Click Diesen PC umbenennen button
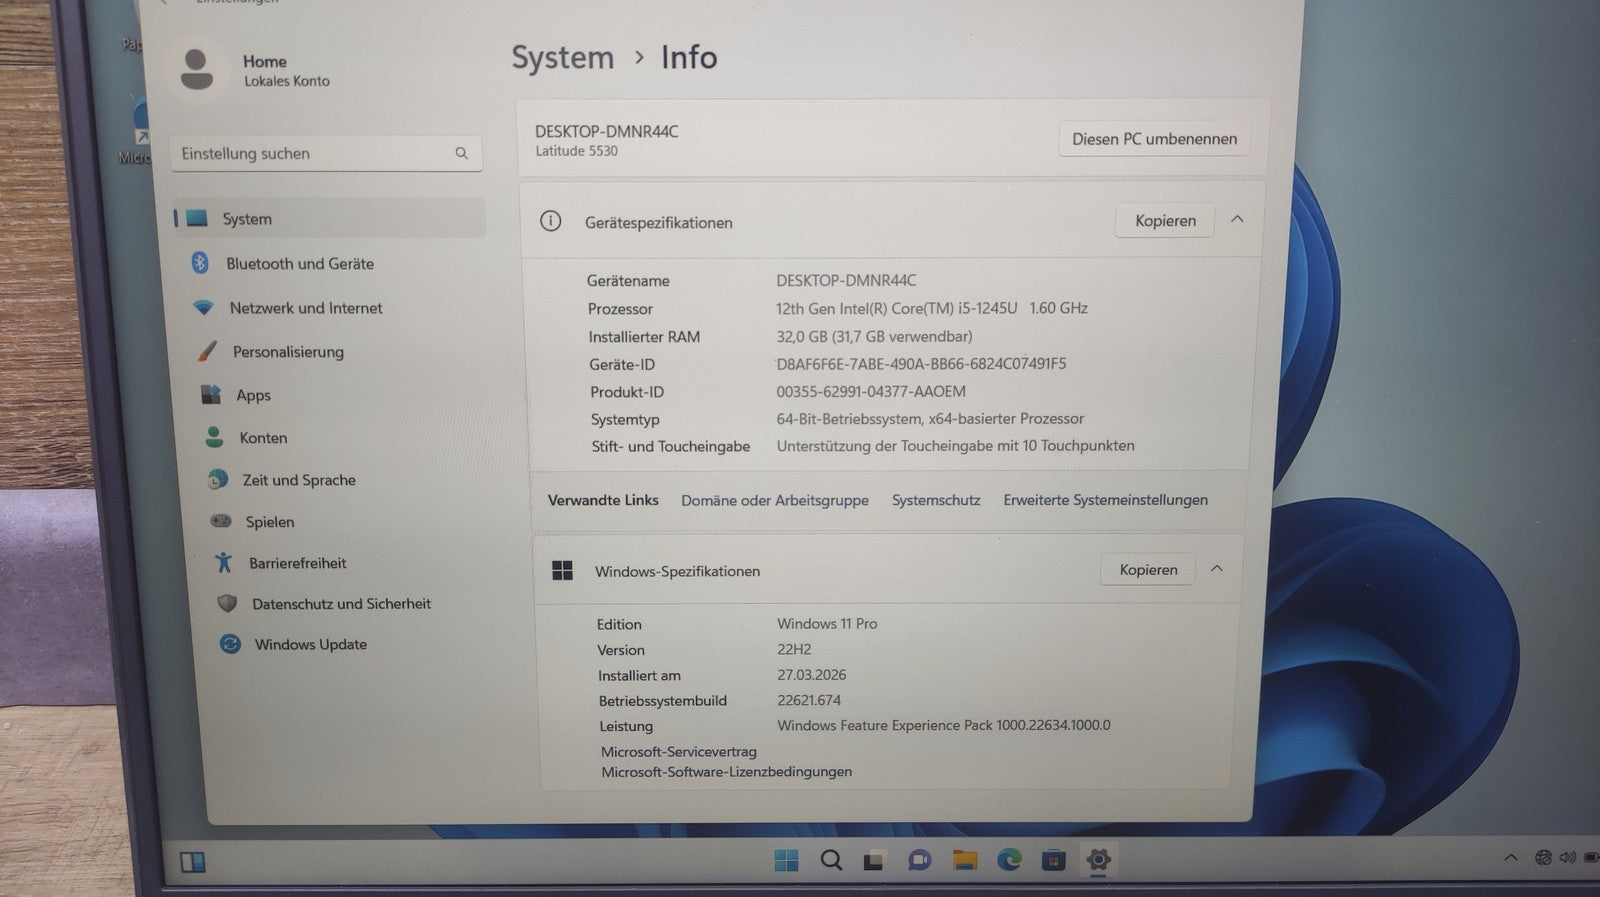This screenshot has height=897, width=1600. tap(1154, 139)
